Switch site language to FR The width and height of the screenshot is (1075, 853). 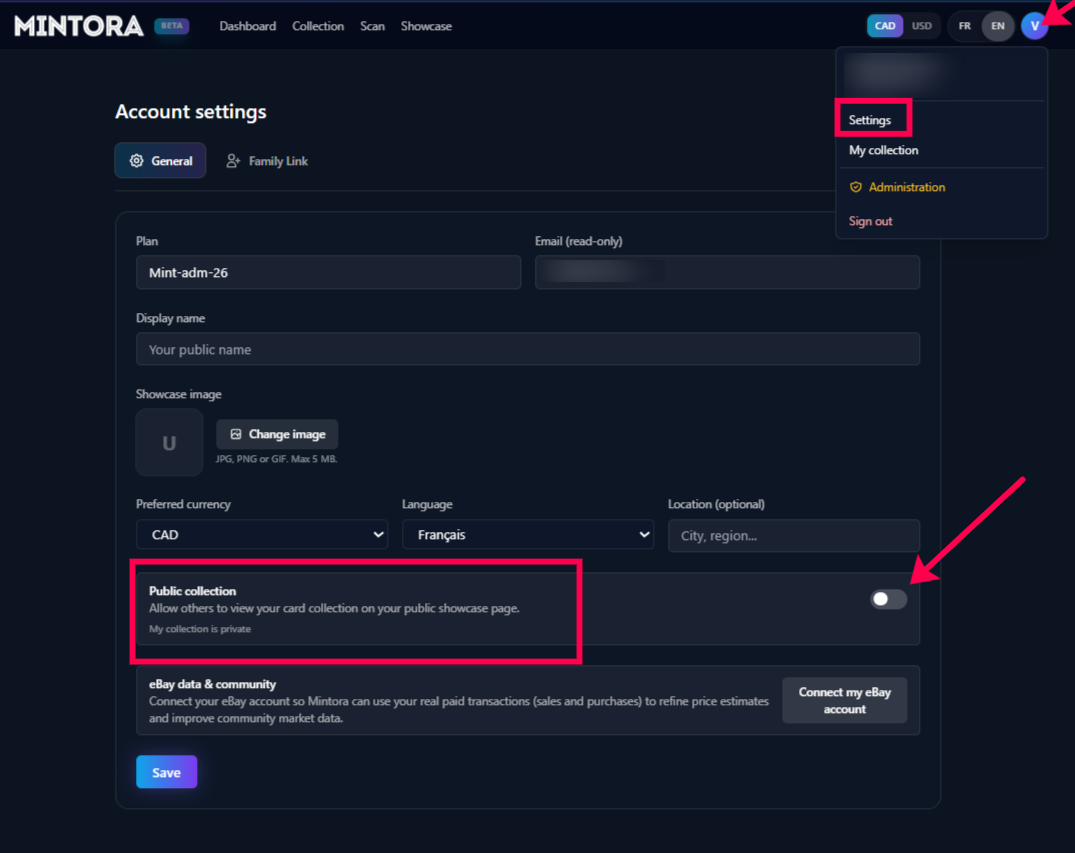pos(964,26)
